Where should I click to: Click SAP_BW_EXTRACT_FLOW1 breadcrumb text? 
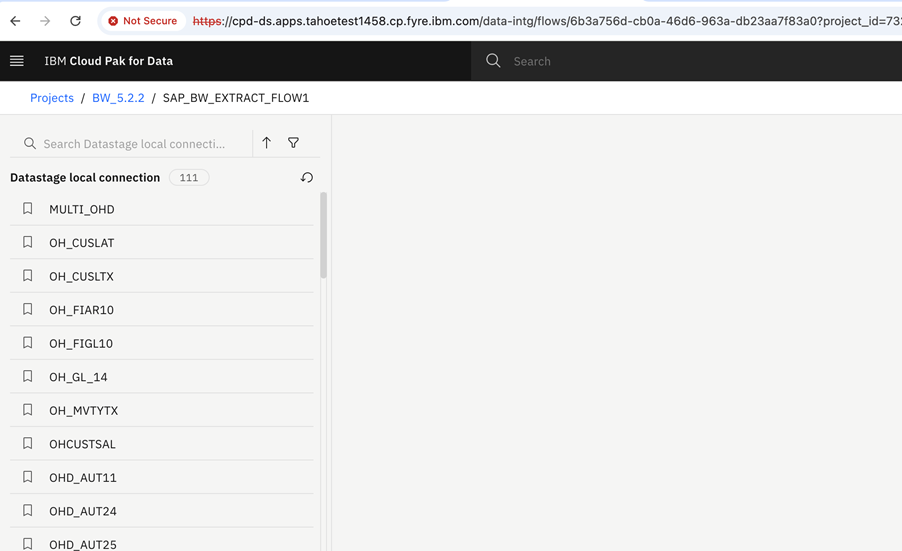click(236, 98)
